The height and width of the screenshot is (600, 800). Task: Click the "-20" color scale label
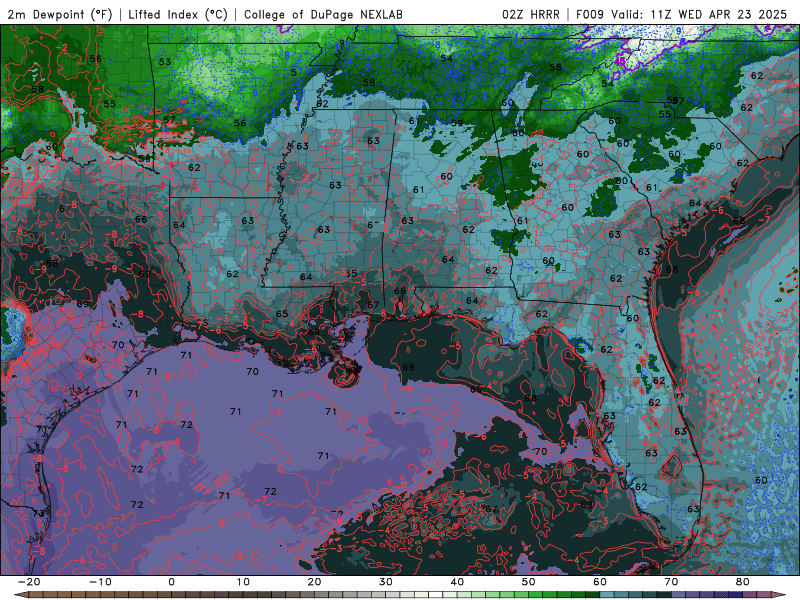pos(29,582)
